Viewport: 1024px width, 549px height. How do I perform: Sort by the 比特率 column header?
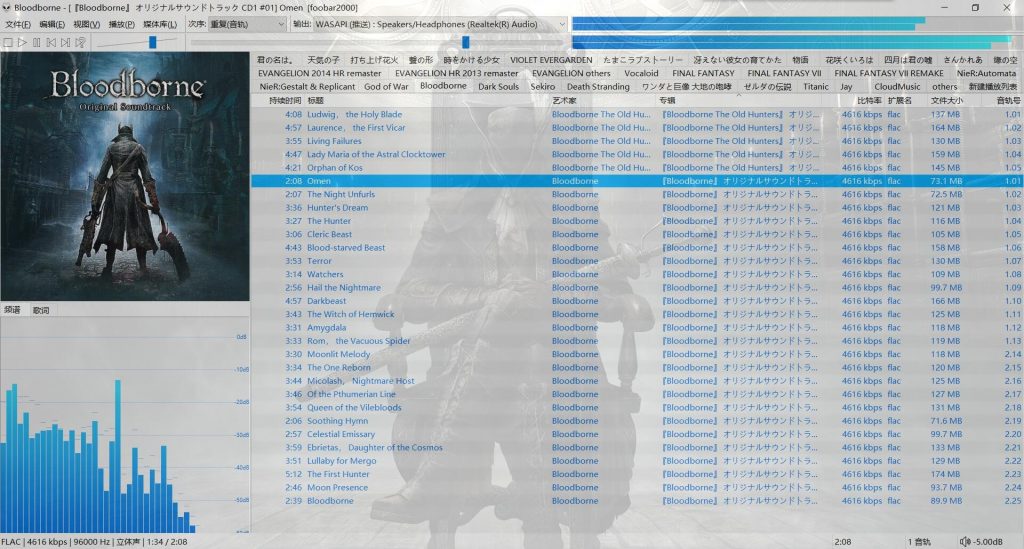click(x=869, y=101)
